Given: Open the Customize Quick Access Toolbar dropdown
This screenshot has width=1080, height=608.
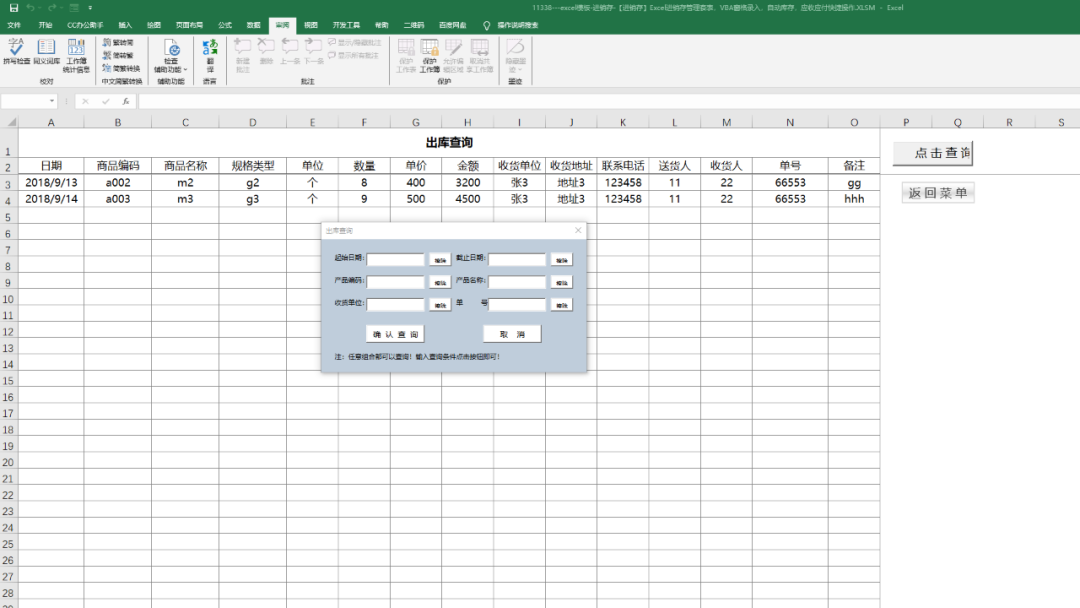Looking at the screenshot, I should 90,8.
